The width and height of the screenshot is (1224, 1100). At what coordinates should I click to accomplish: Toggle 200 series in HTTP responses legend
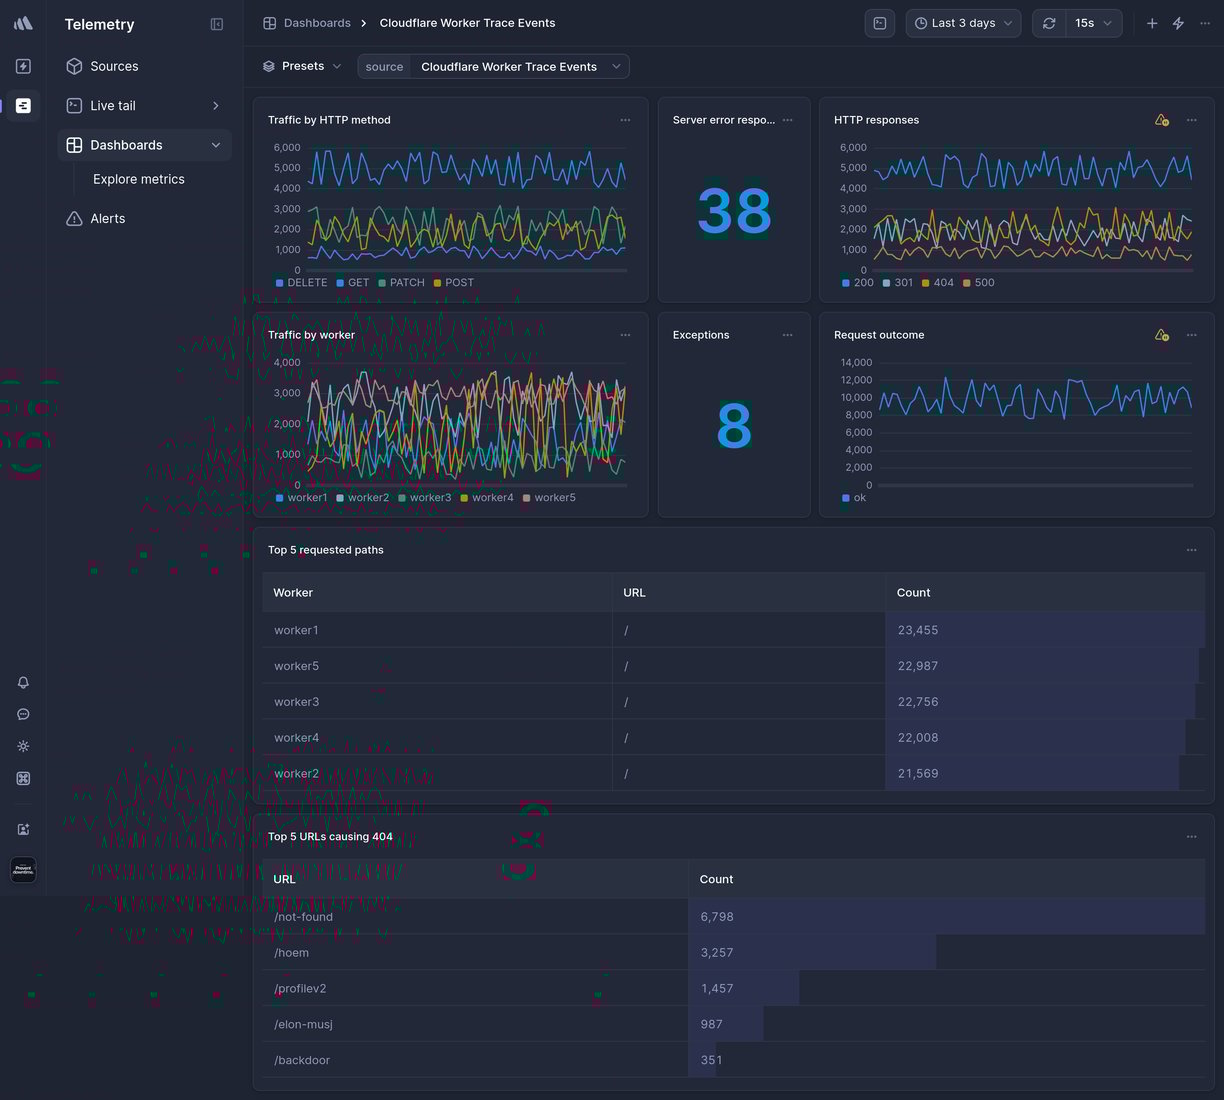click(858, 283)
